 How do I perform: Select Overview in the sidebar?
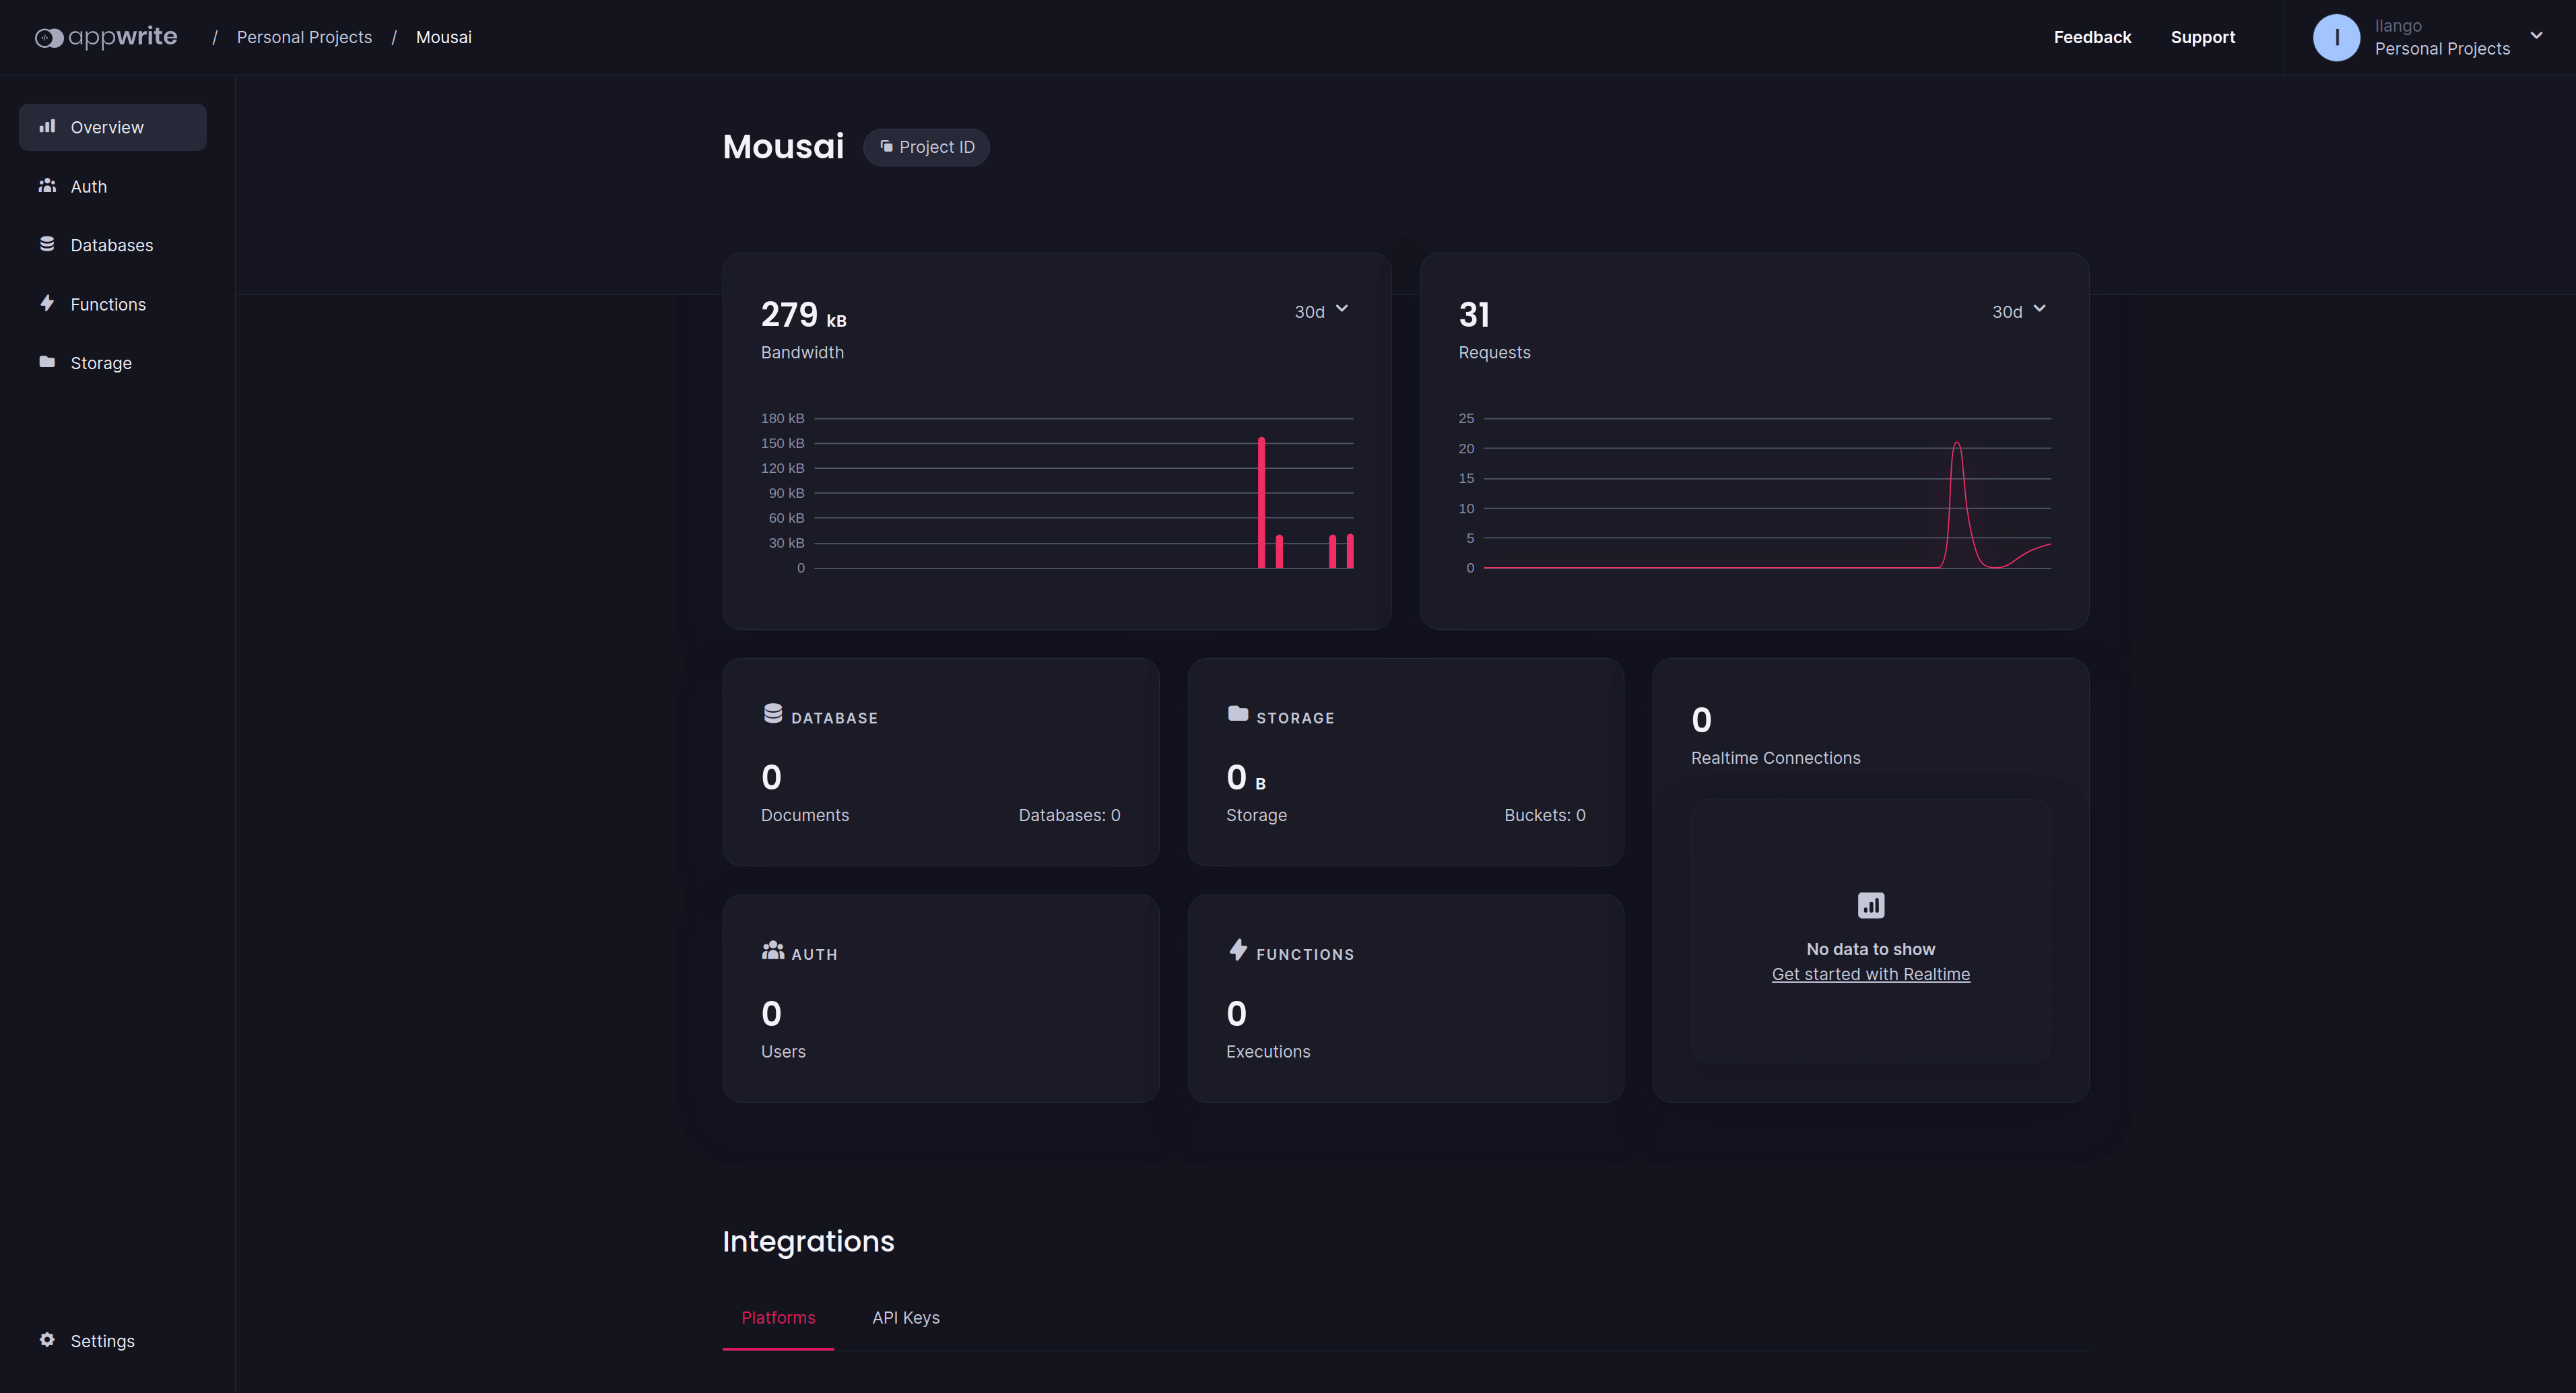(107, 127)
